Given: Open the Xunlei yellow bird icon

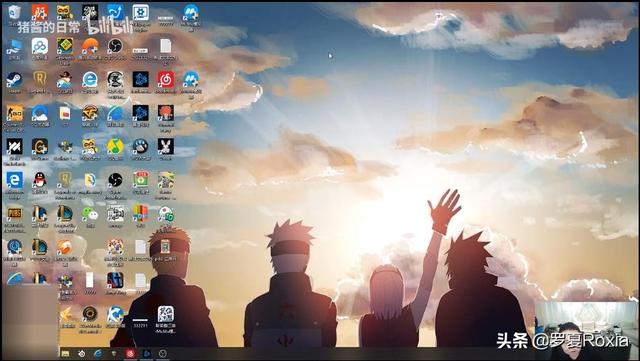Looking at the screenshot, I should pyautogui.click(x=65, y=314).
